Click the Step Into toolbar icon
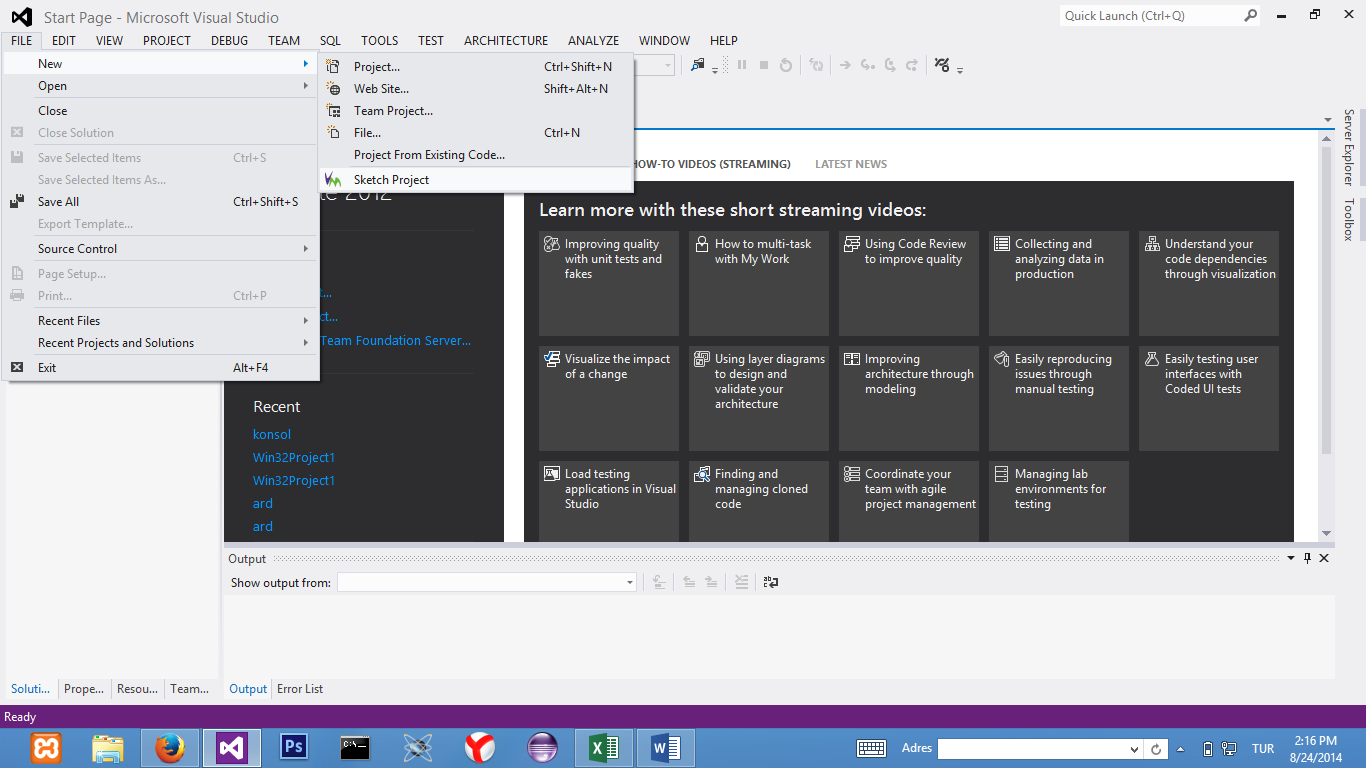The height and width of the screenshot is (768, 1366). point(868,65)
